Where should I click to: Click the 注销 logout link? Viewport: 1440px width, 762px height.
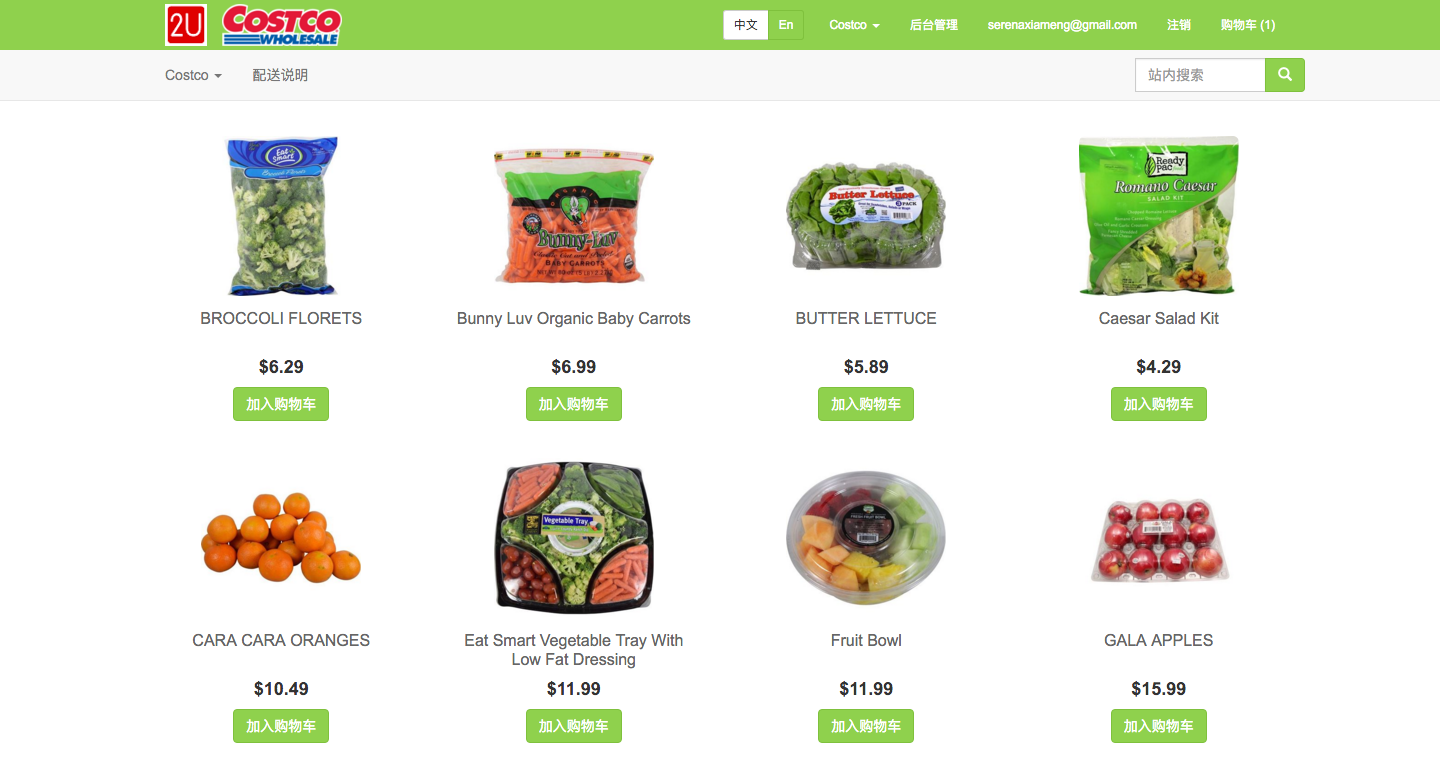[1179, 25]
